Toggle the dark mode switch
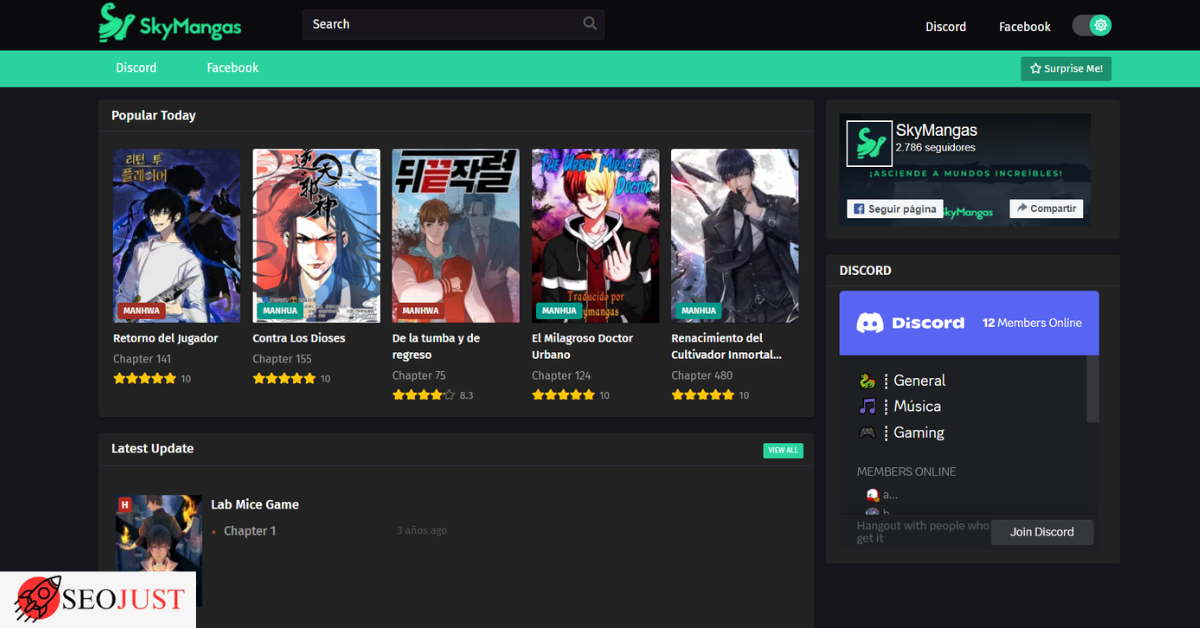1200x628 pixels. 1092,26
